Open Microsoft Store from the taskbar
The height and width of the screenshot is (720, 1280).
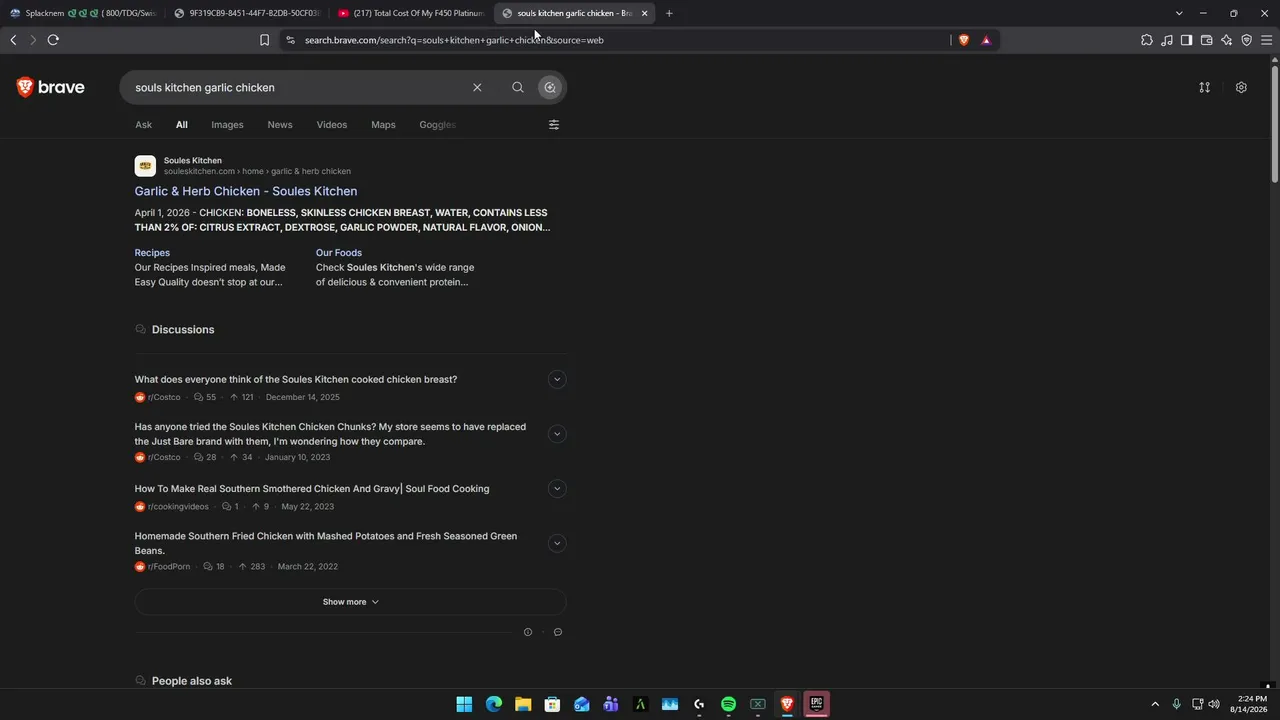552,704
